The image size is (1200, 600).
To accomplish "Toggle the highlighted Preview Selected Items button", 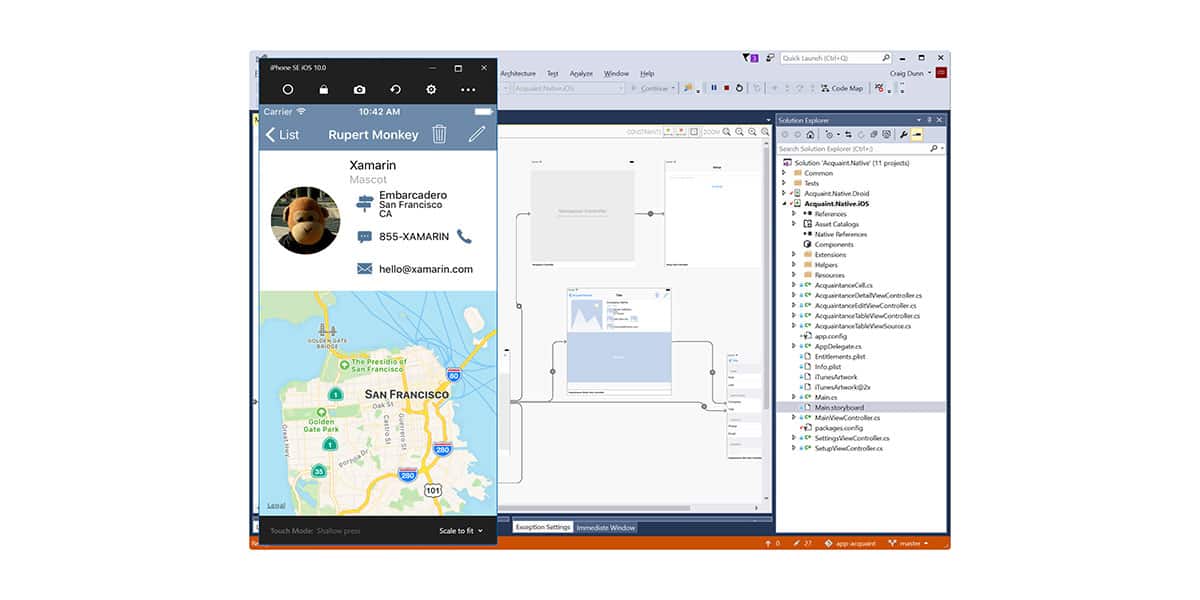I will click(916, 134).
